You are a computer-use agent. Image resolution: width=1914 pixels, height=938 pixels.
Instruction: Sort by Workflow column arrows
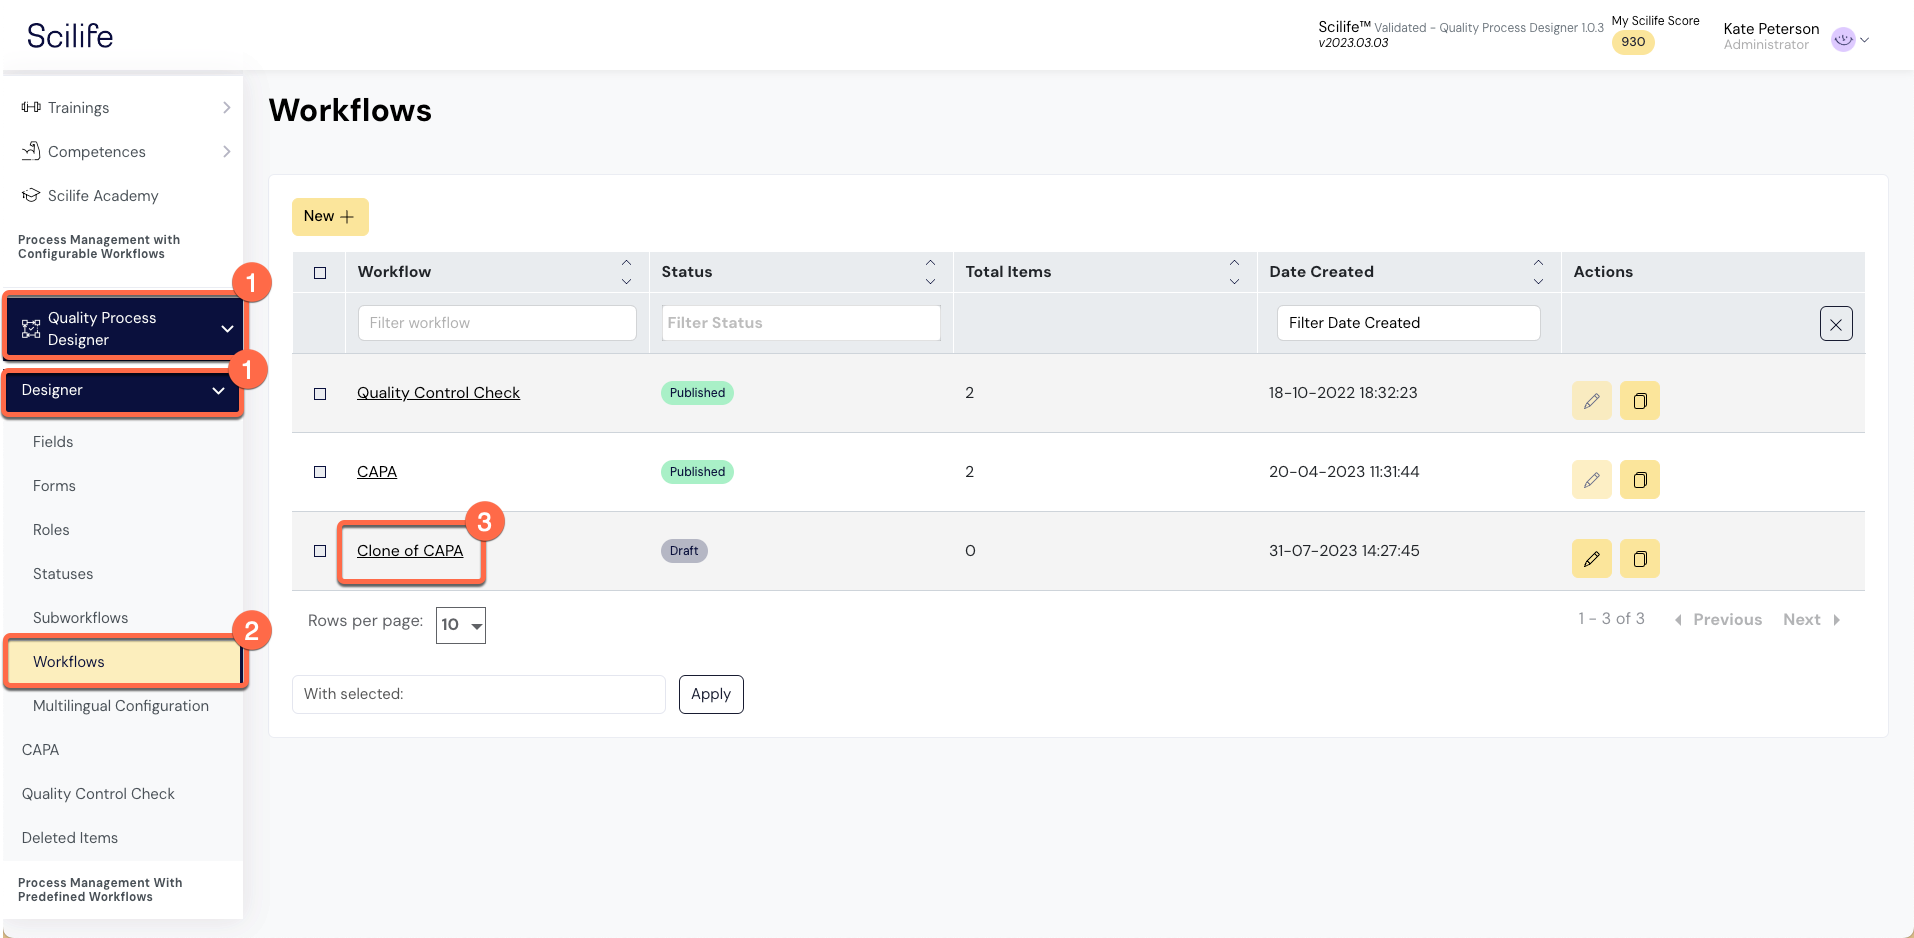coord(626,272)
